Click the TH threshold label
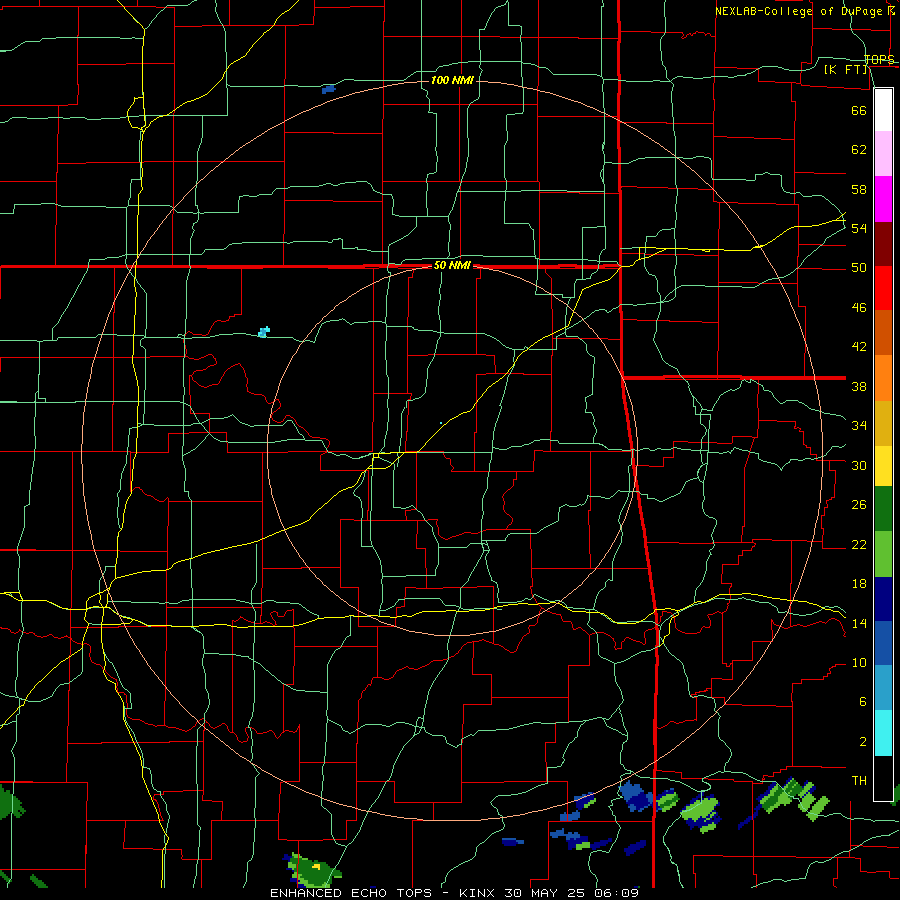 click(x=859, y=781)
